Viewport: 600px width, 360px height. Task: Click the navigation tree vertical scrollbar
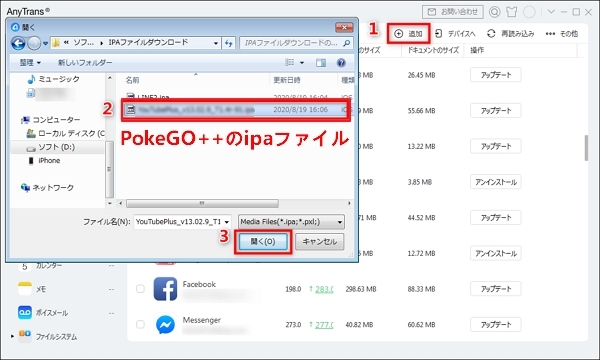pos(109,168)
